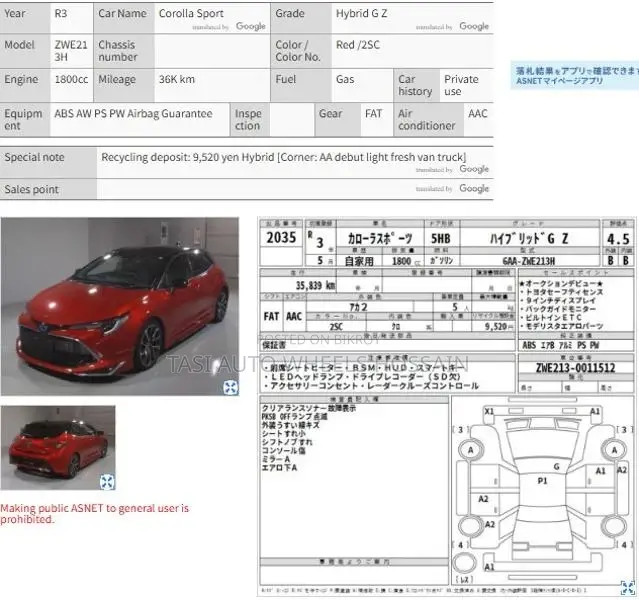
Task: Select the 'R3' year value
Action: (61, 13)
